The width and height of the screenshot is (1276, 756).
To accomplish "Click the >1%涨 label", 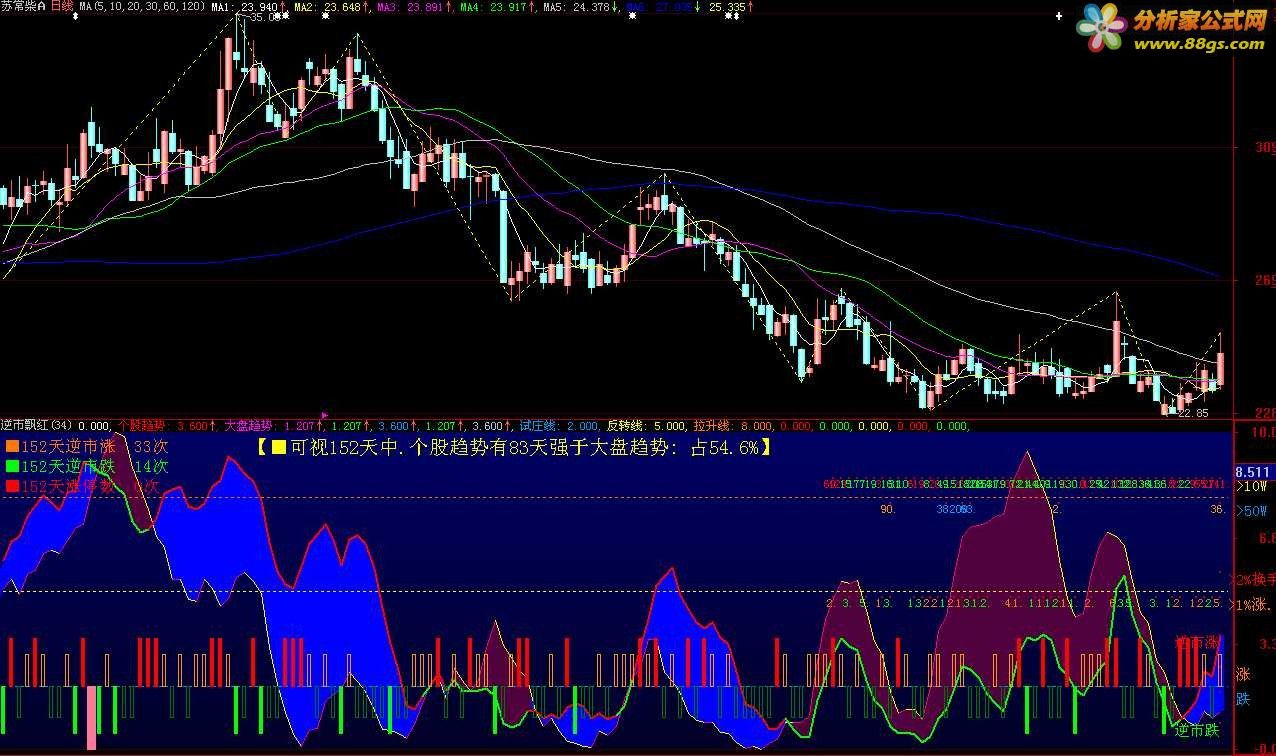I will (1250, 604).
